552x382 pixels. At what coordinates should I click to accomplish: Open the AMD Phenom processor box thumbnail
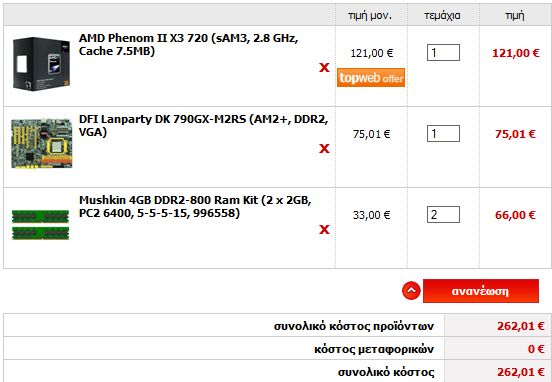[41, 64]
